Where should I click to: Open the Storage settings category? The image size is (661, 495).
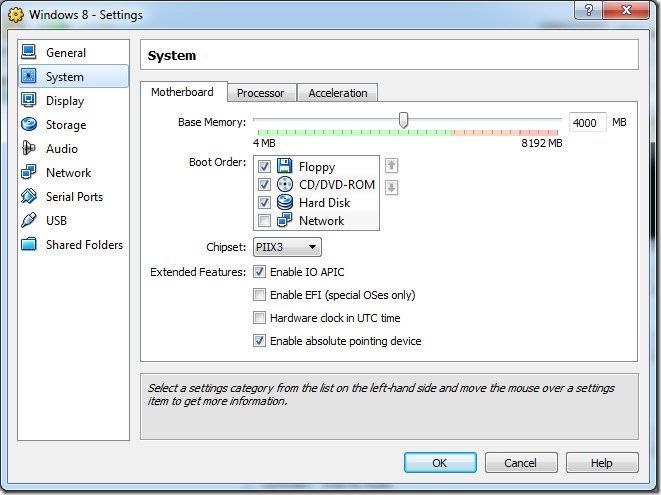click(73, 124)
